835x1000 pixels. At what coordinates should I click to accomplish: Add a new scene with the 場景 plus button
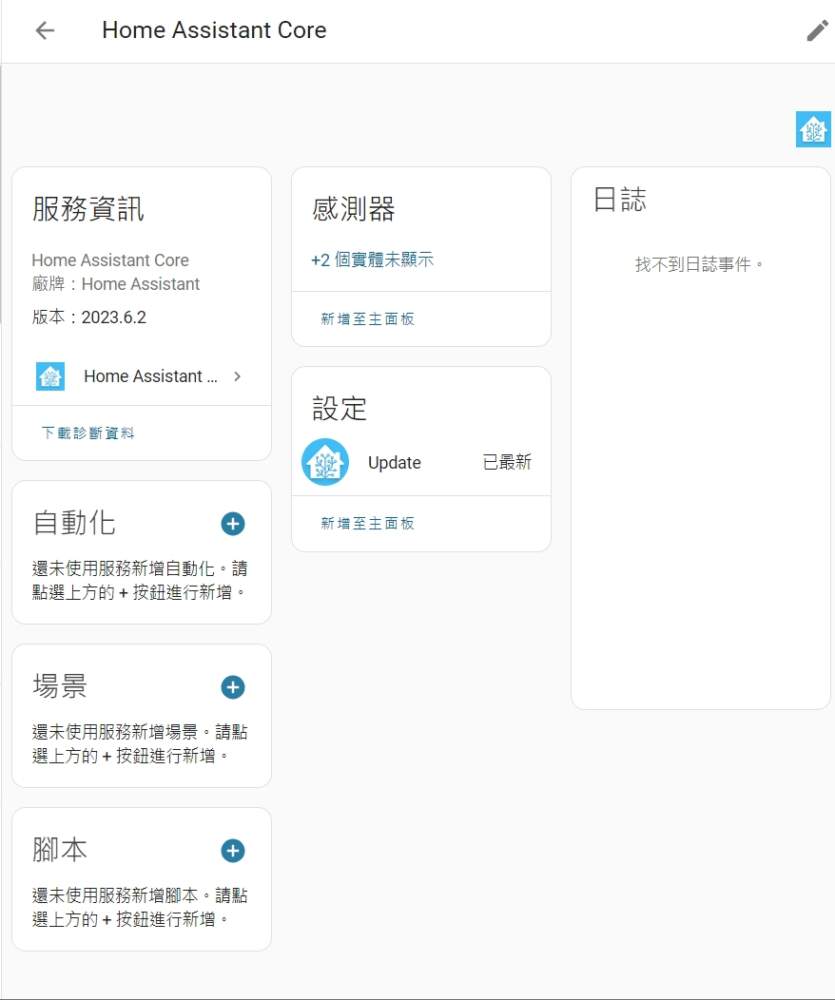click(x=232, y=687)
